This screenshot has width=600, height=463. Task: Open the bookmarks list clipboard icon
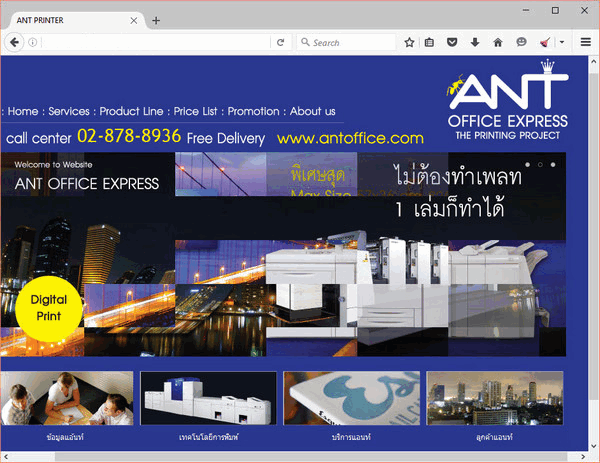[430, 42]
